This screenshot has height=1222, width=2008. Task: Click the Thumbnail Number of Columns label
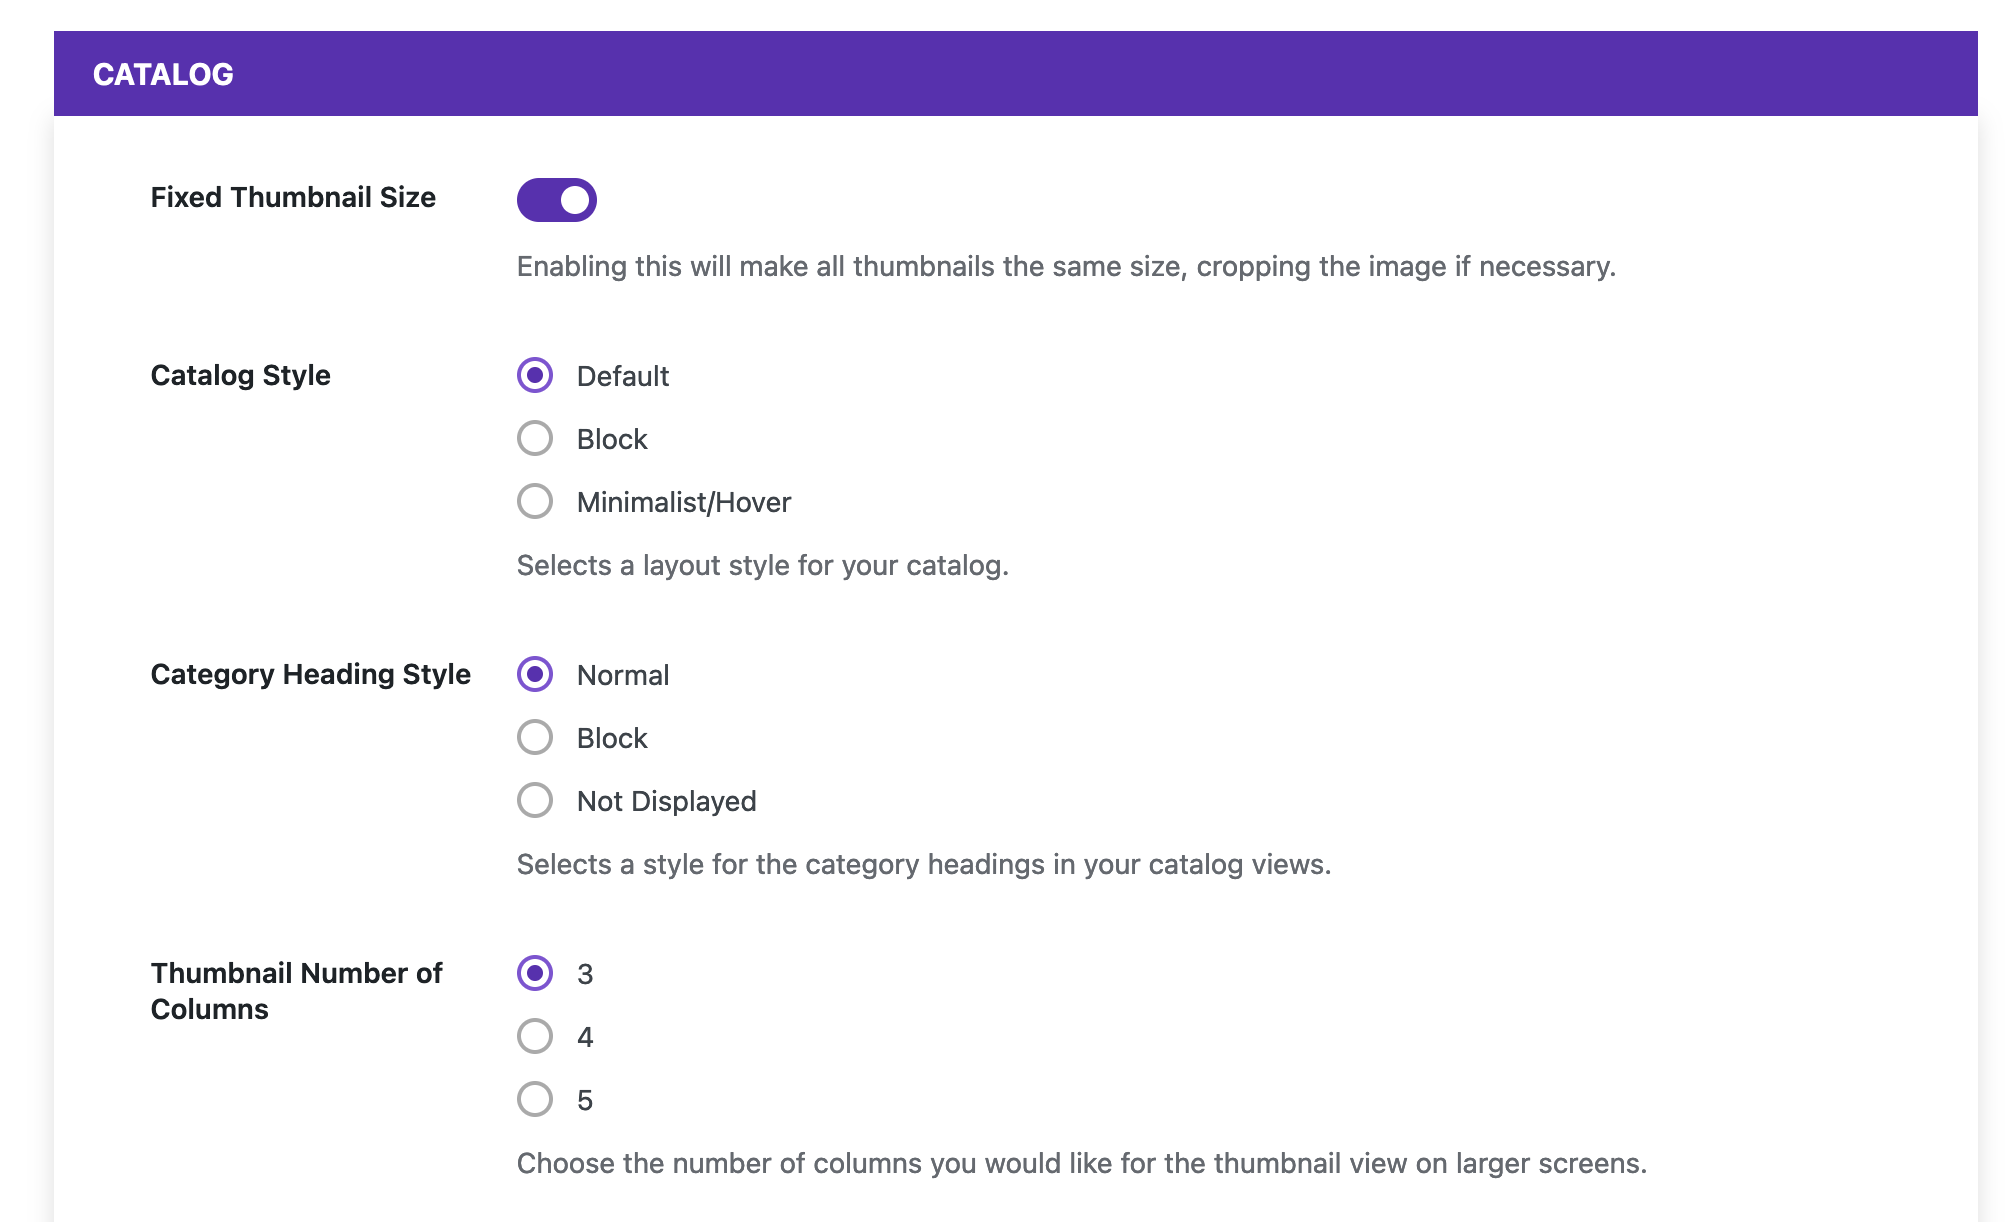[296, 991]
